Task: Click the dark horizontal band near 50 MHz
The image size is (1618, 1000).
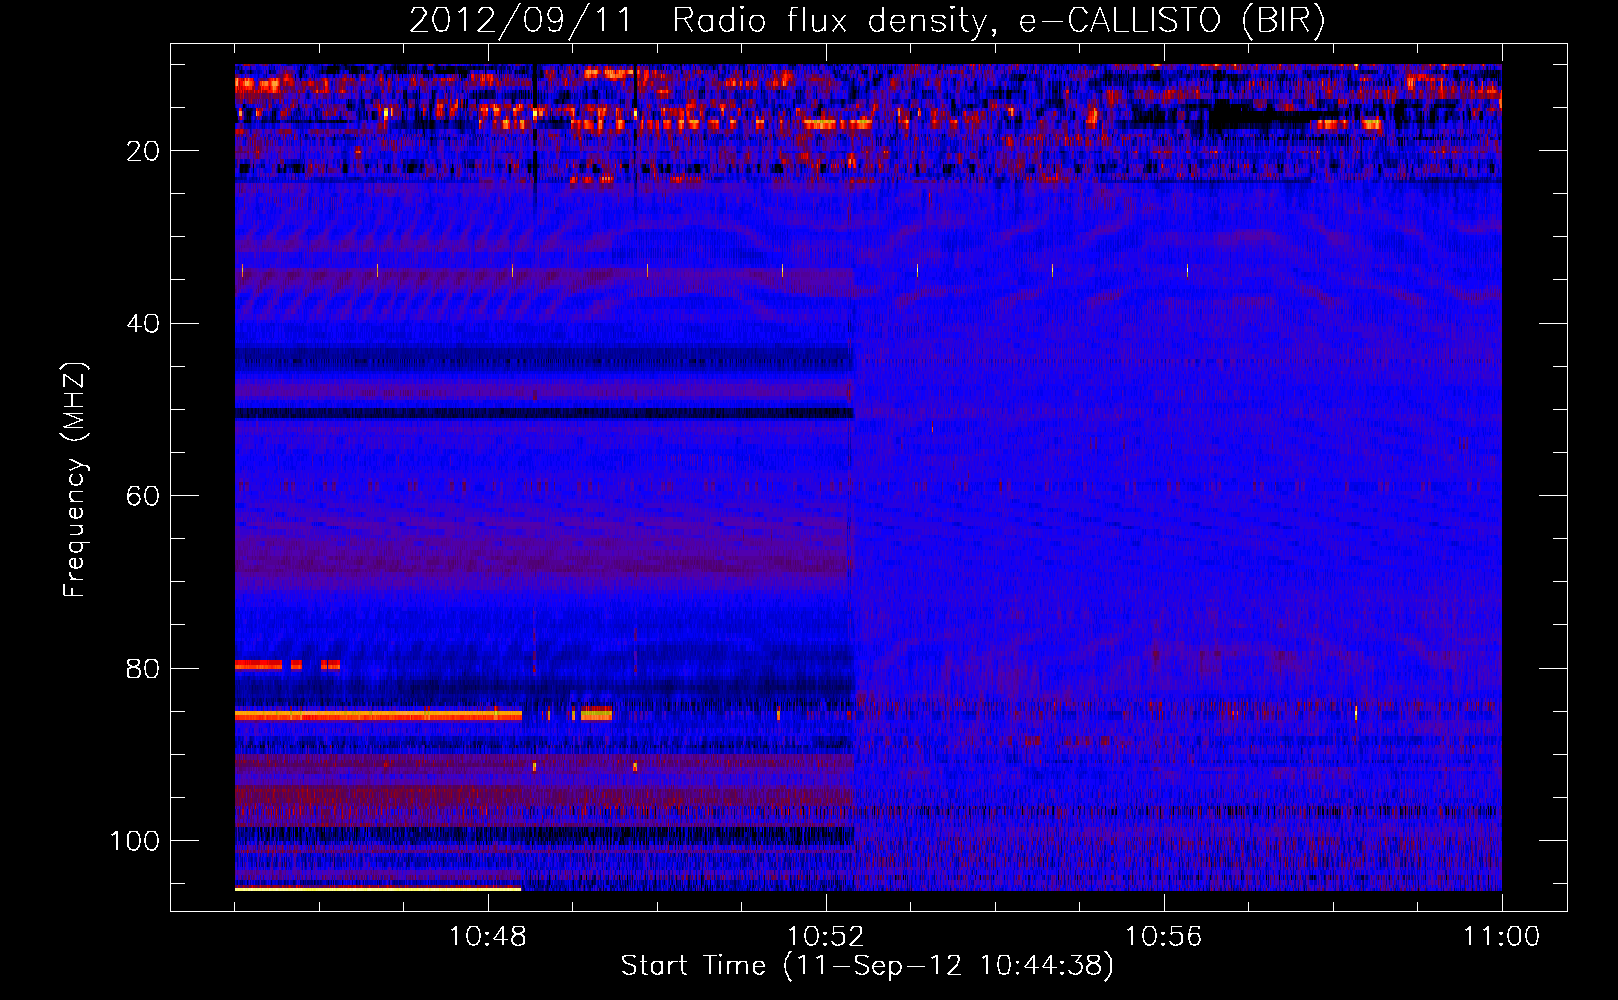Action: [544, 412]
